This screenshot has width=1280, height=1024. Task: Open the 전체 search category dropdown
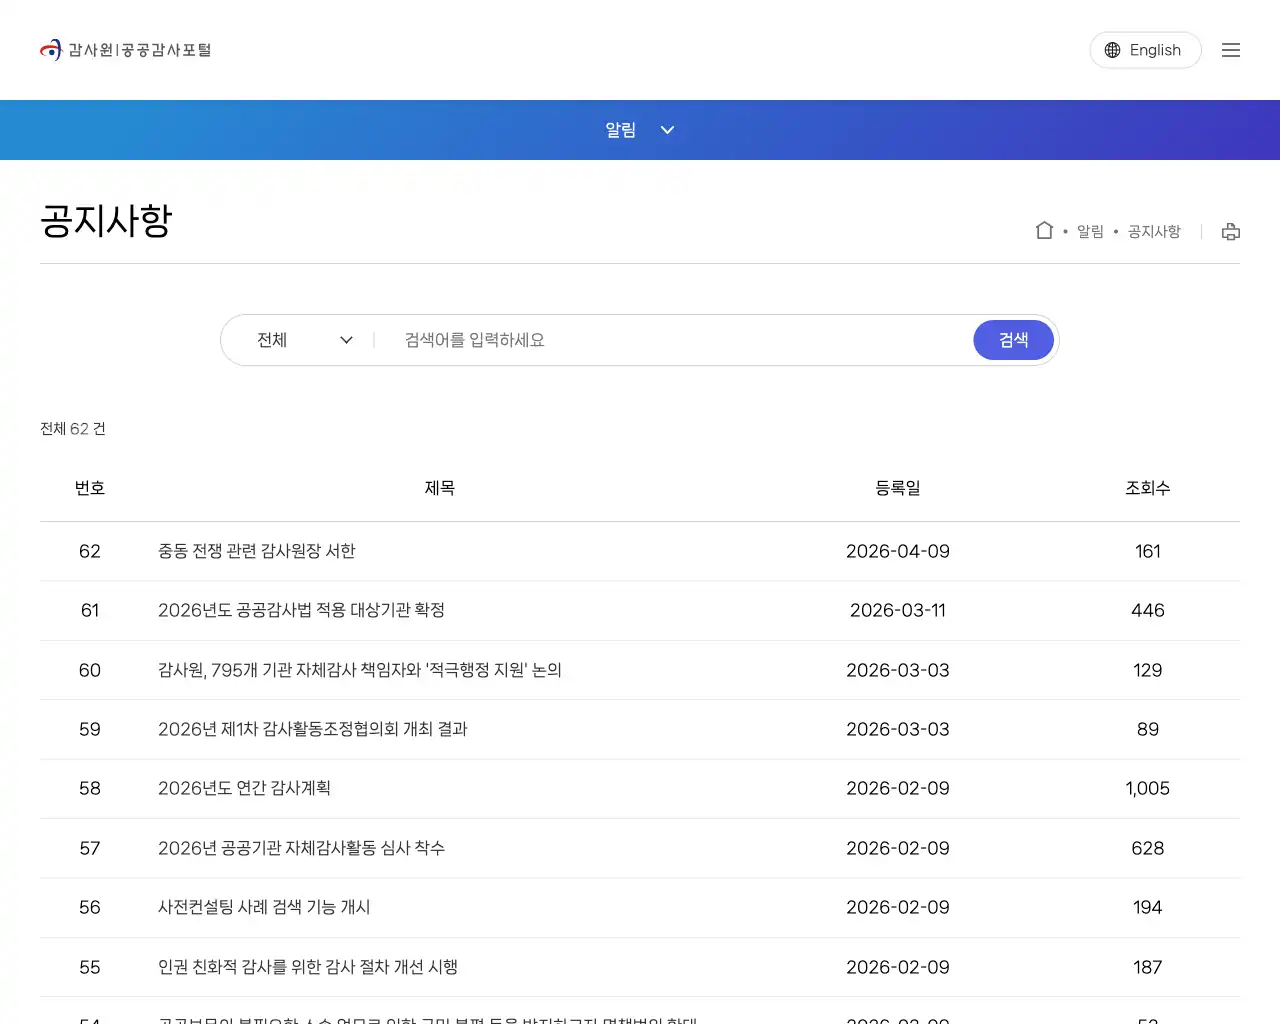[x=304, y=340]
